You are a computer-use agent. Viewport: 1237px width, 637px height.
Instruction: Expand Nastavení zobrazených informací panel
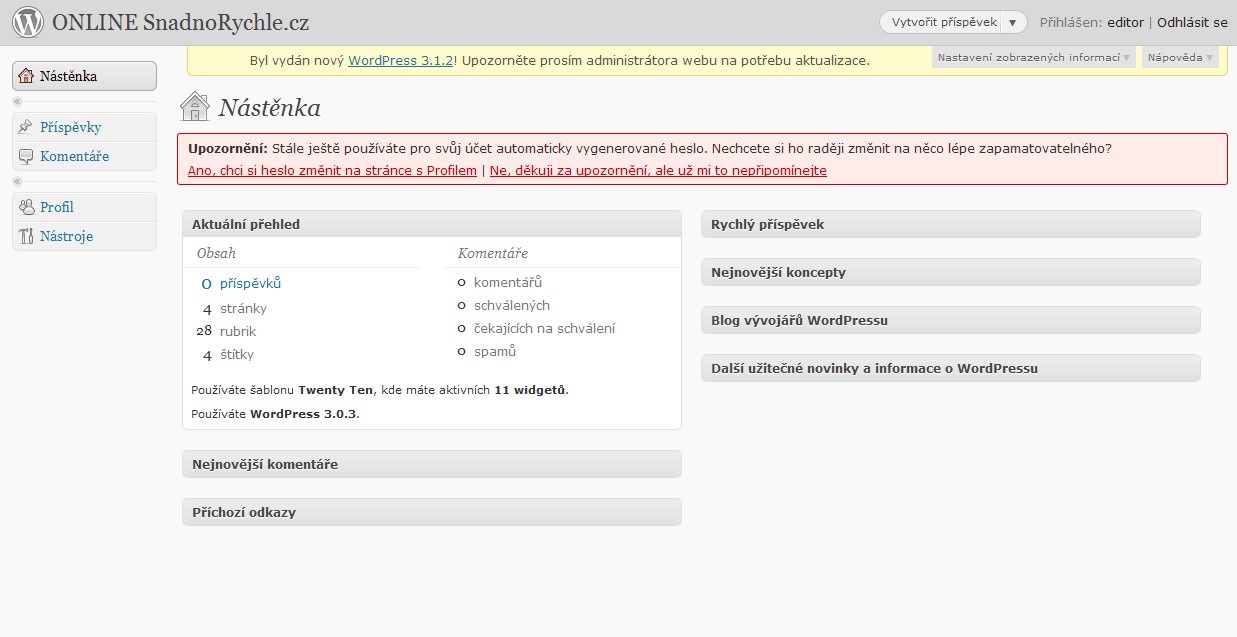pyautogui.click(x=1033, y=58)
